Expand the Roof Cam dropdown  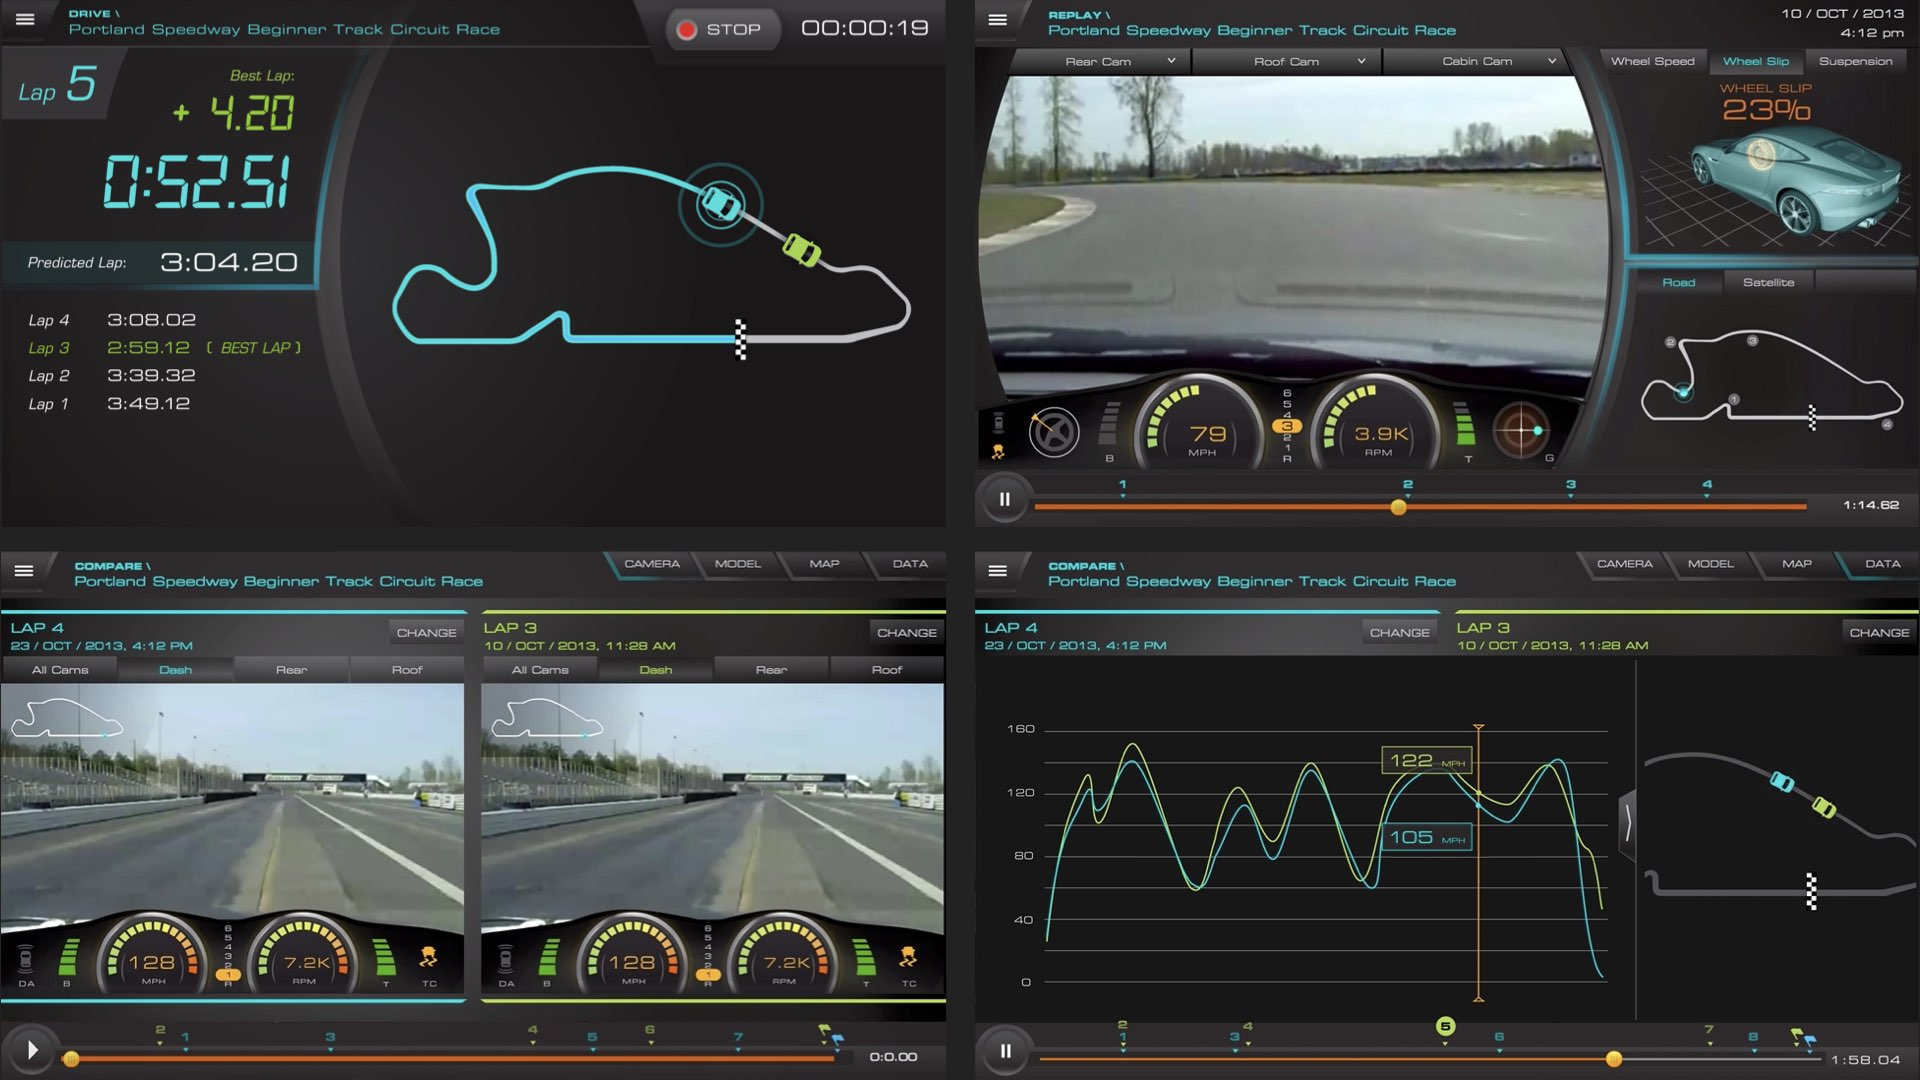coord(1361,61)
